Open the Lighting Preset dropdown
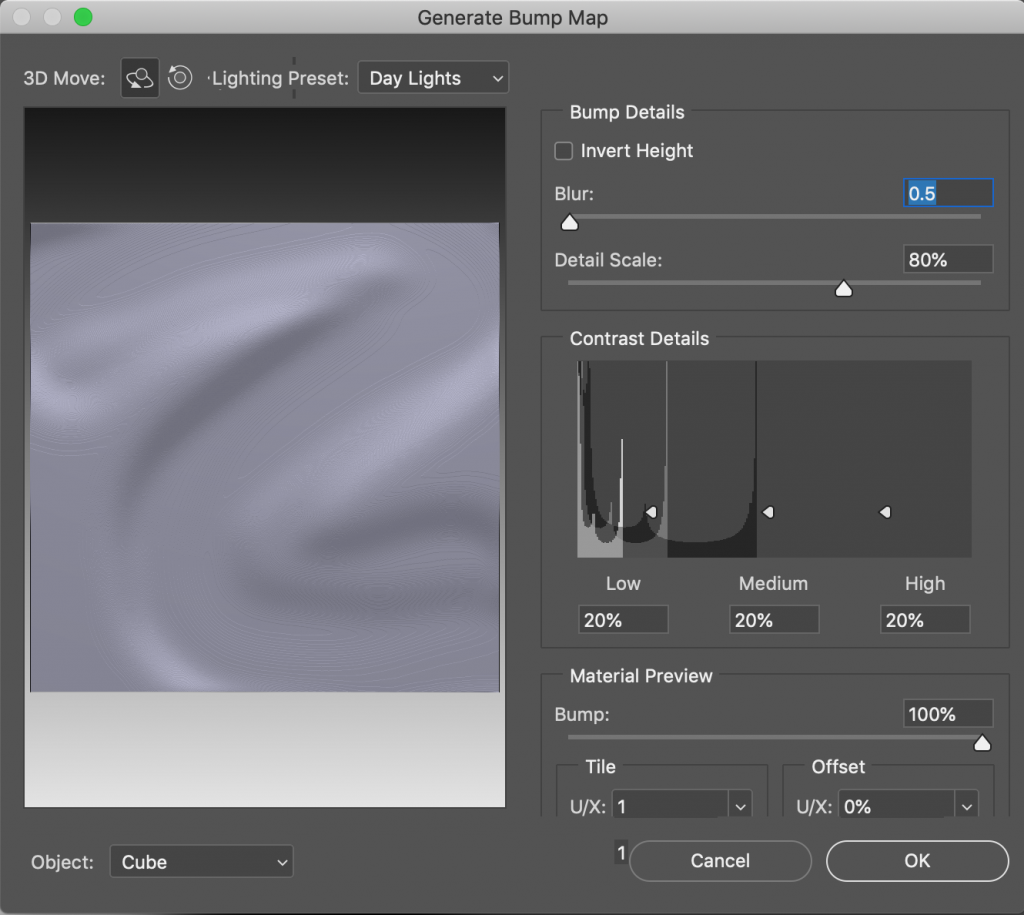 point(432,77)
